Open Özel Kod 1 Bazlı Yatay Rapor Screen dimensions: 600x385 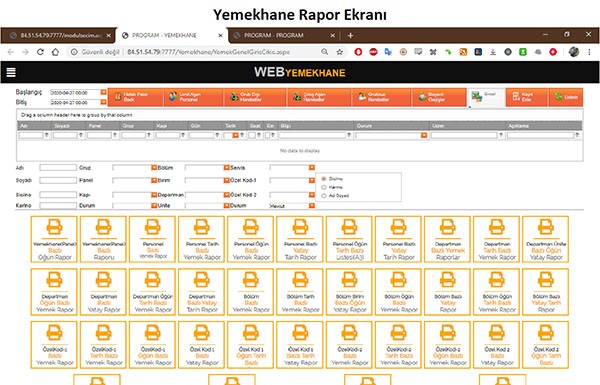click(202, 345)
